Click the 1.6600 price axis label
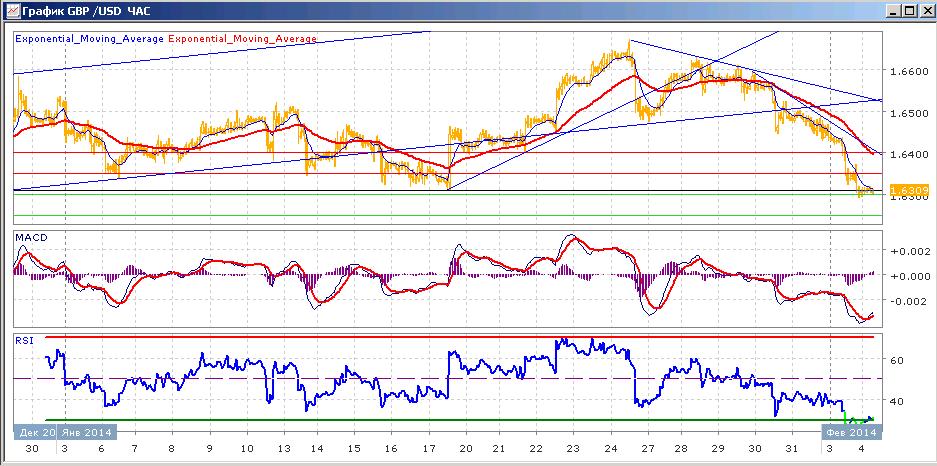The width and height of the screenshot is (937, 466). pos(908,72)
